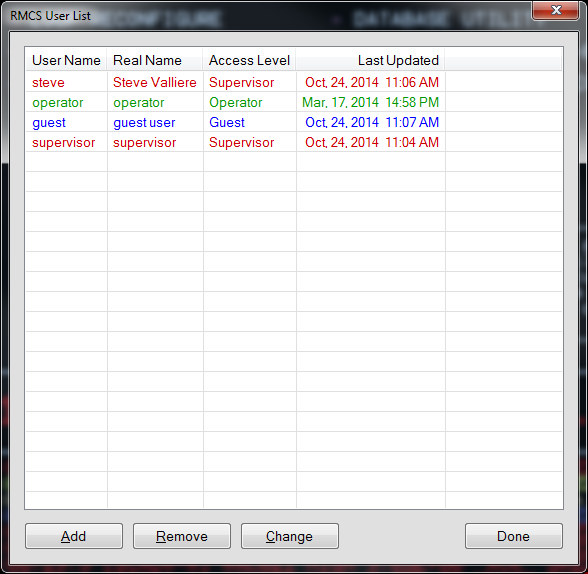This screenshot has width=588, height=574.
Task: Click the Mar. 17, 2014 14:58 PM timestamp
Action: [370, 102]
